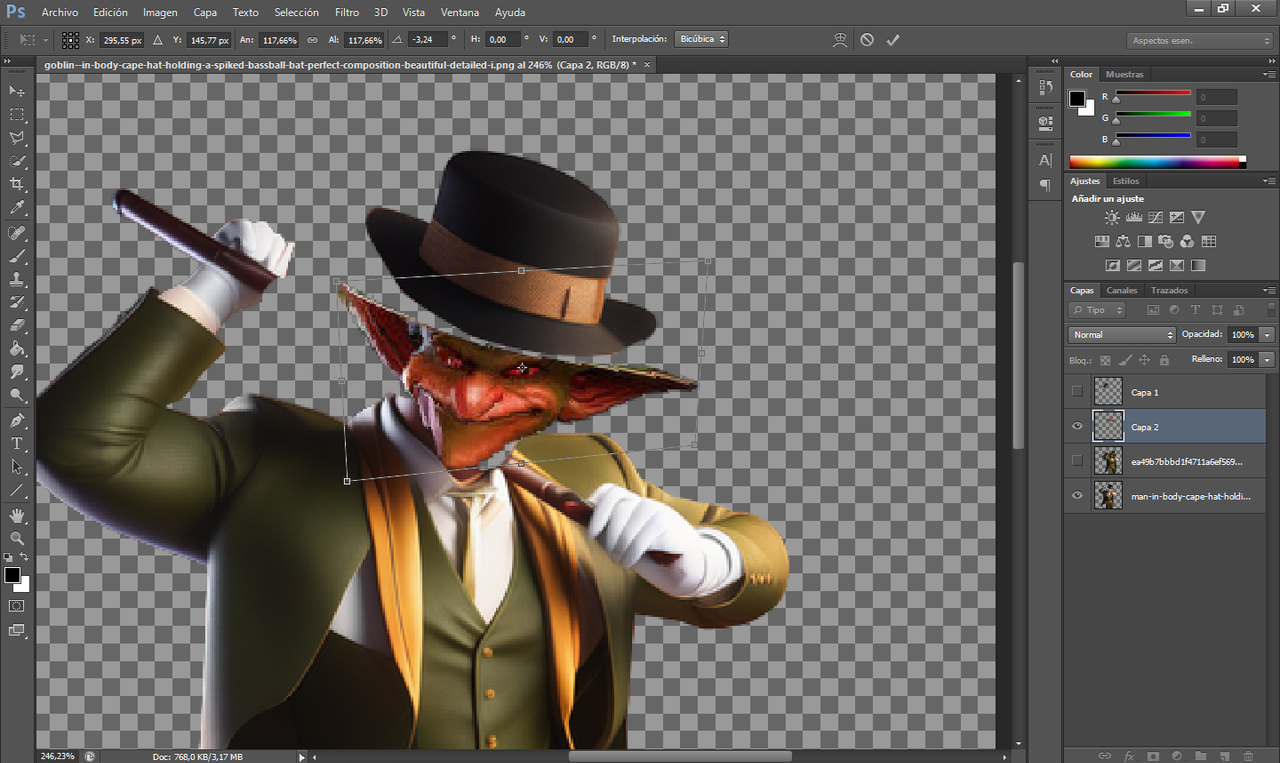Select the Zoom tool in the toolbox
The width and height of the screenshot is (1280, 763).
17,538
